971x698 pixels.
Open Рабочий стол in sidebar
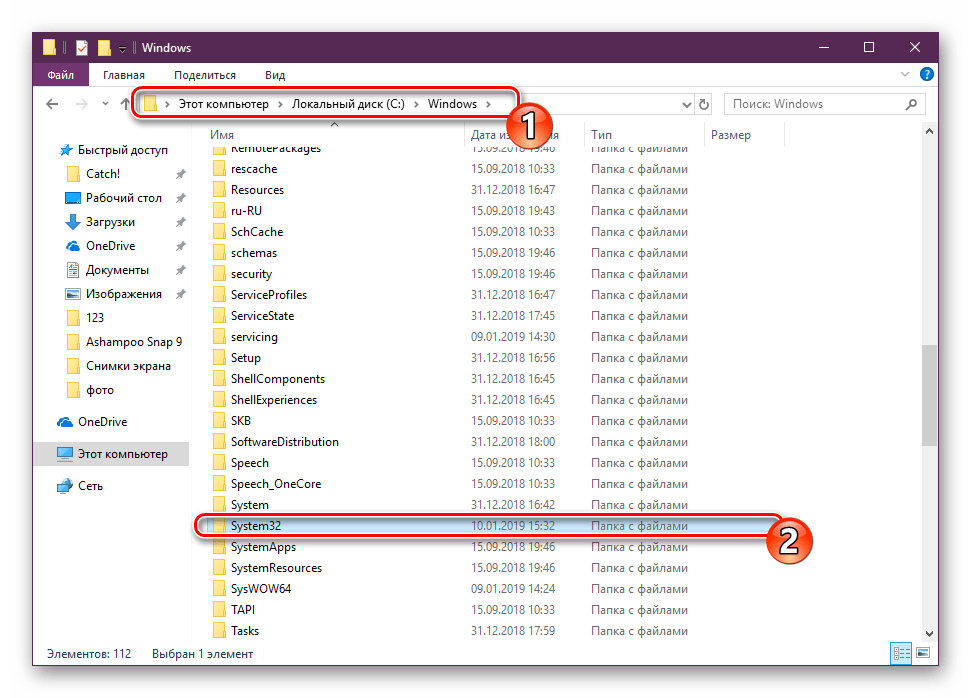pos(124,198)
